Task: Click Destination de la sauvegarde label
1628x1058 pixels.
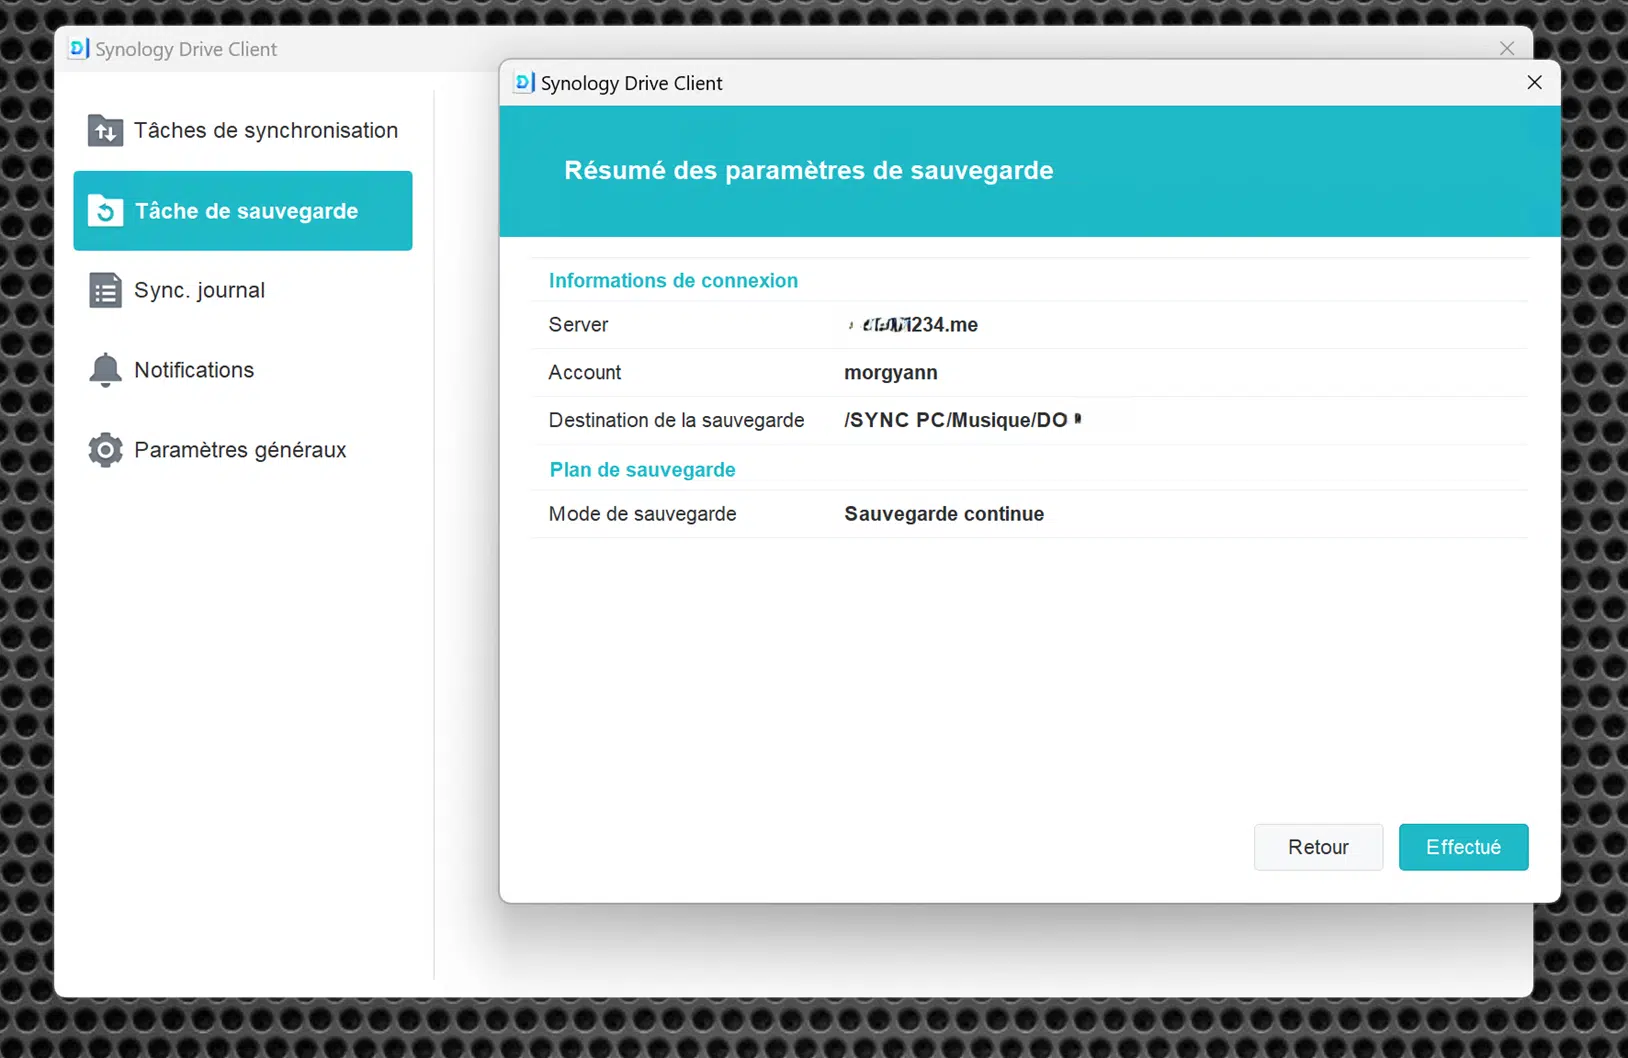Action: coord(676,421)
